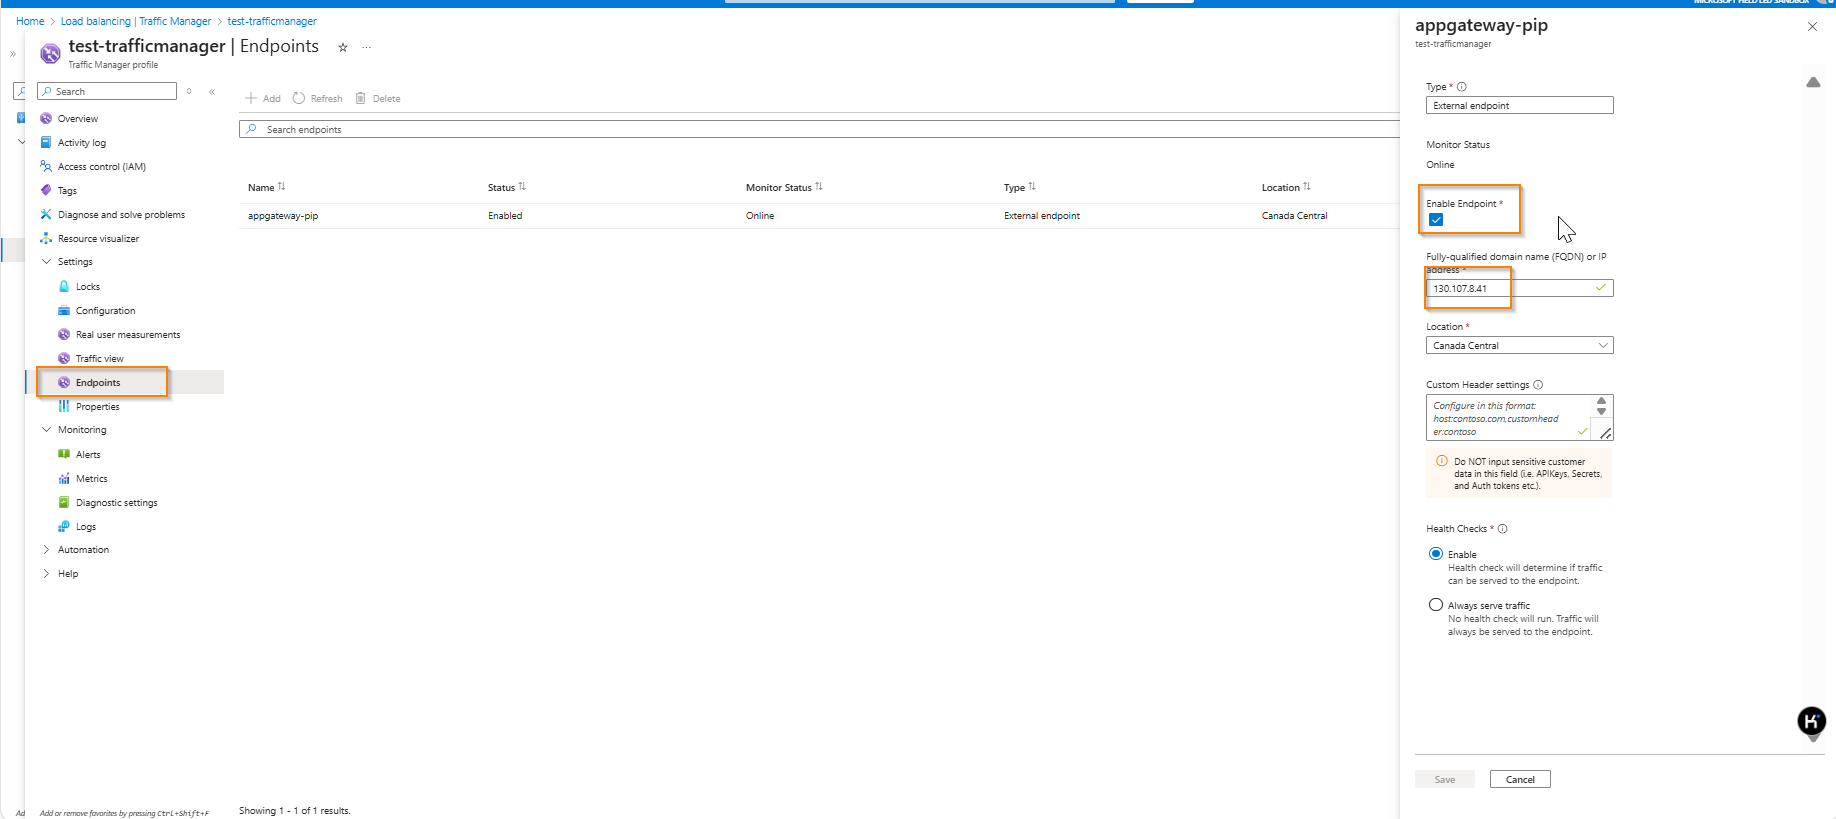Click the Refresh toolbar icon
Screen dimensions: 1836x819
point(299,98)
